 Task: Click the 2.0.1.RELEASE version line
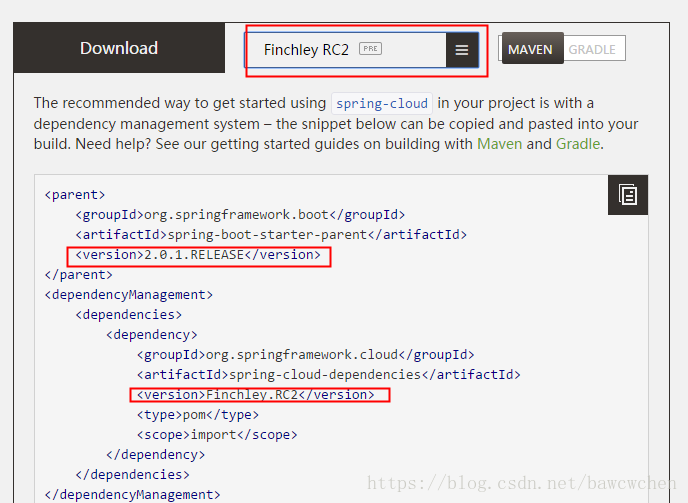pyautogui.click(x=198, y=255)
